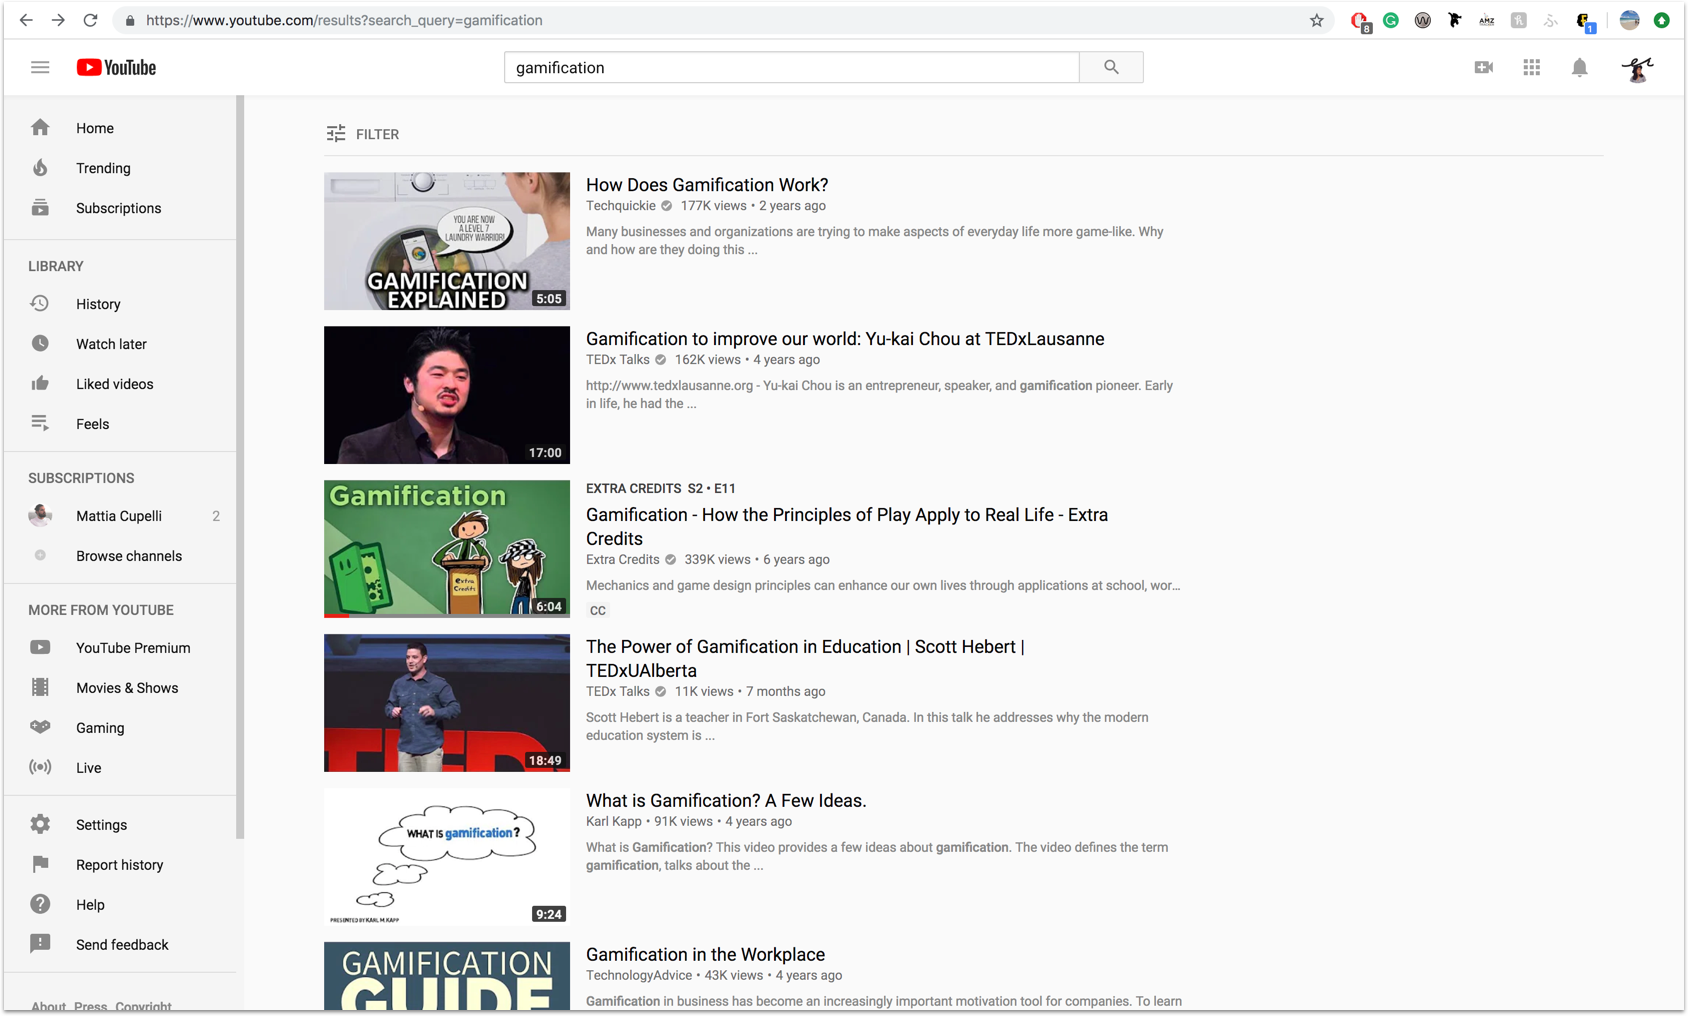Viewport: 1688px width, 1016px height.
Task: Open Report history
Action: pyautogui.click(x=120, y=865)
